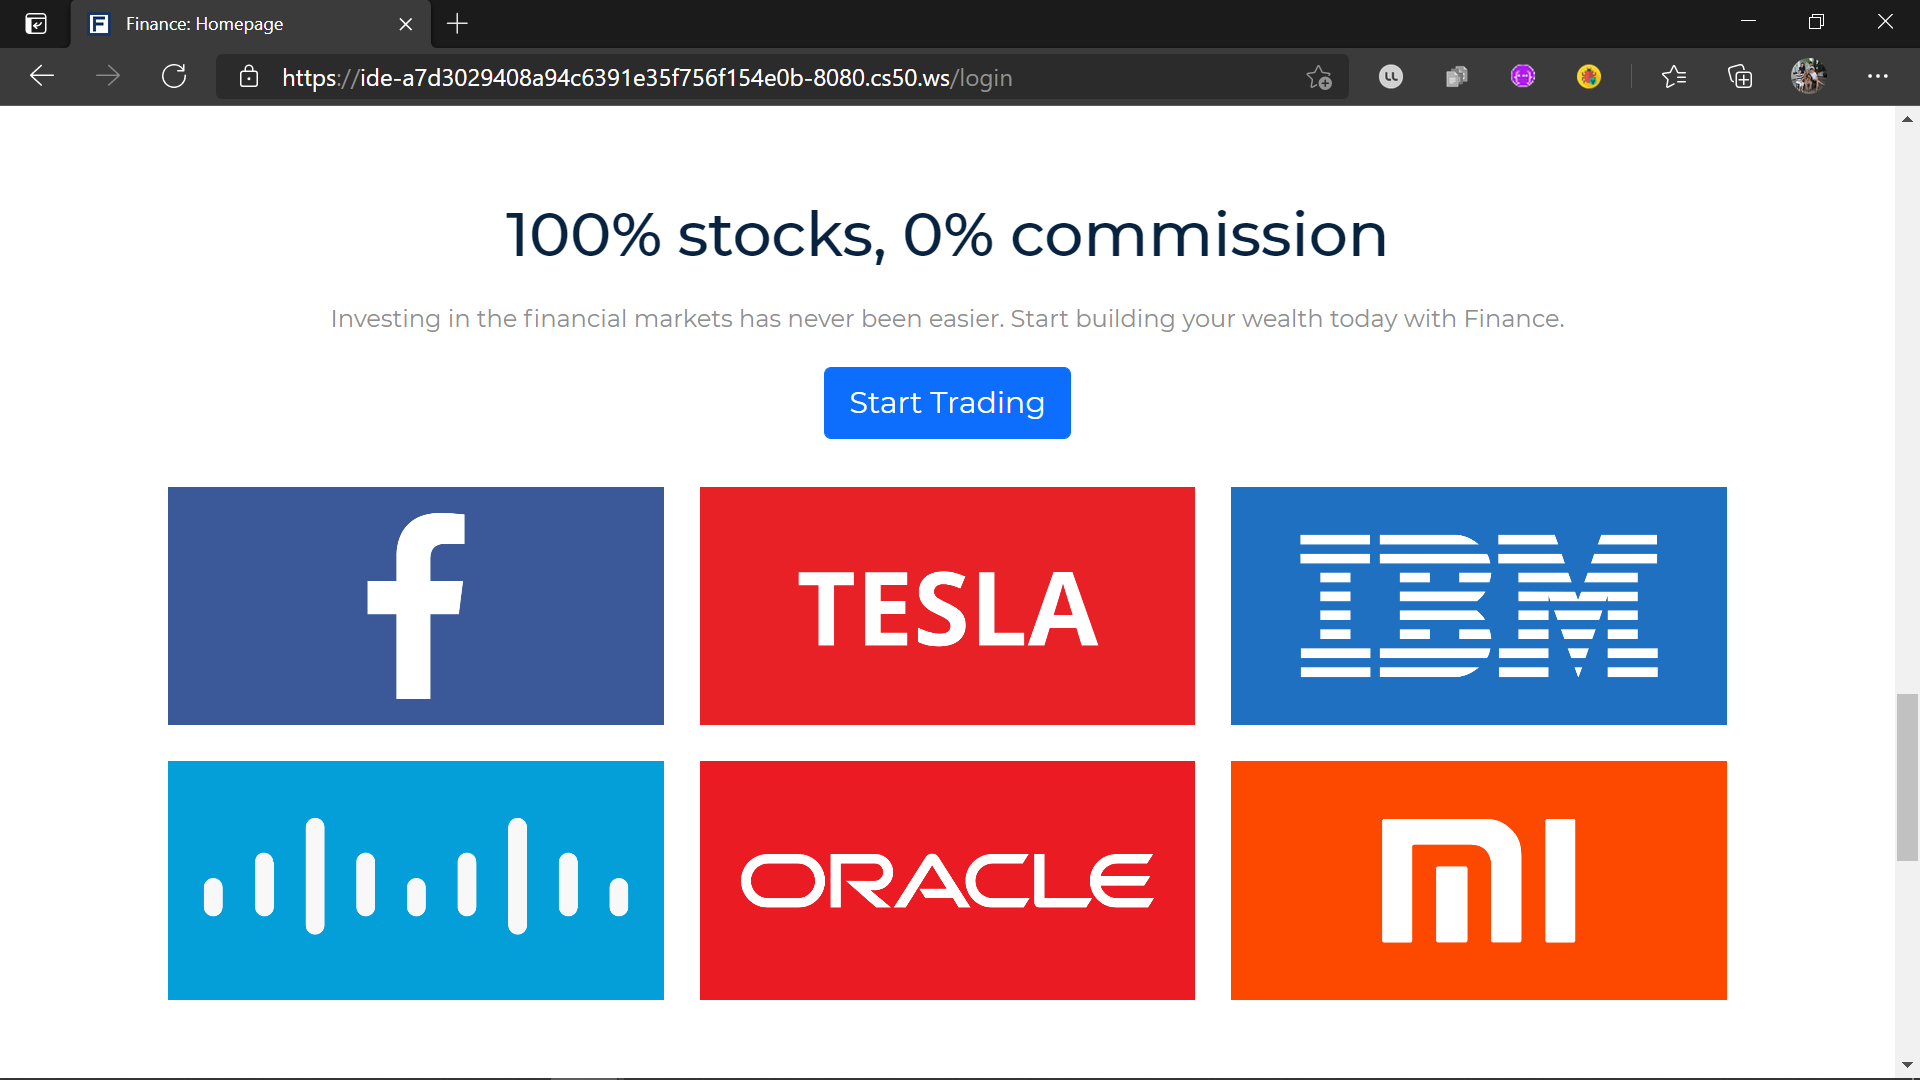The image size is (1920, 1080).
Task: Open a new browser tab
Action: 457,23
